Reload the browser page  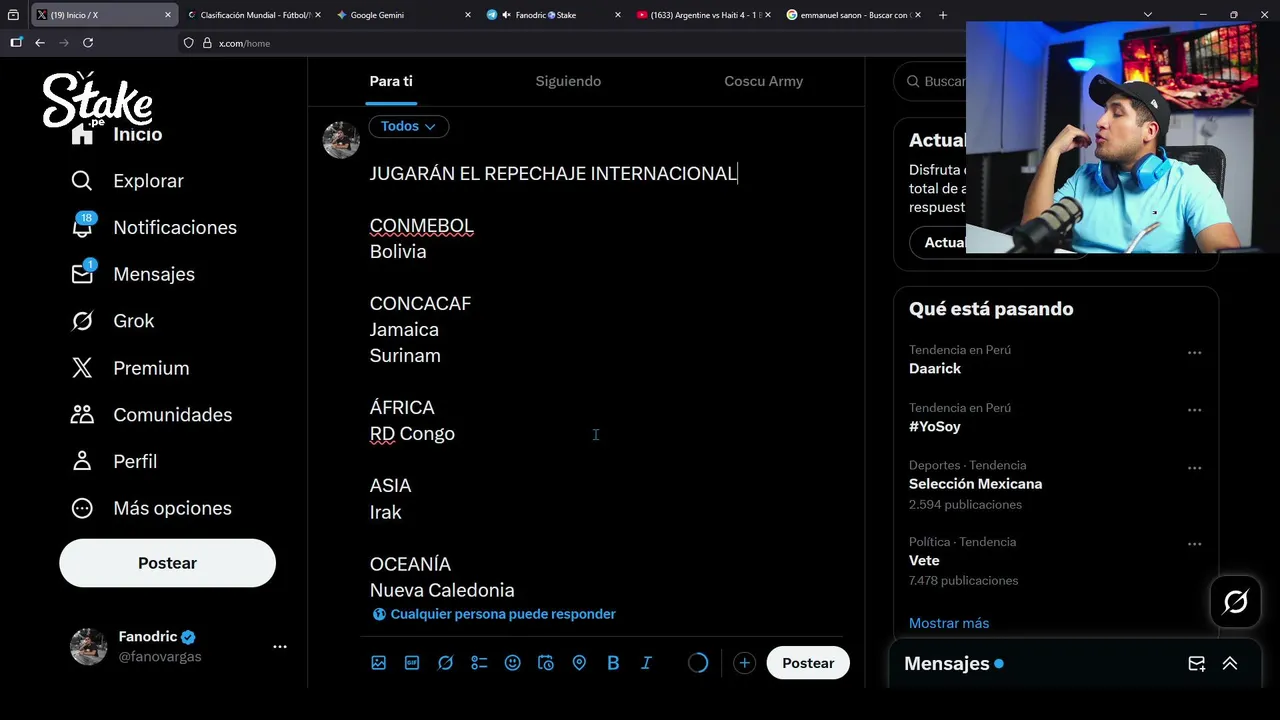click(88, 43)
